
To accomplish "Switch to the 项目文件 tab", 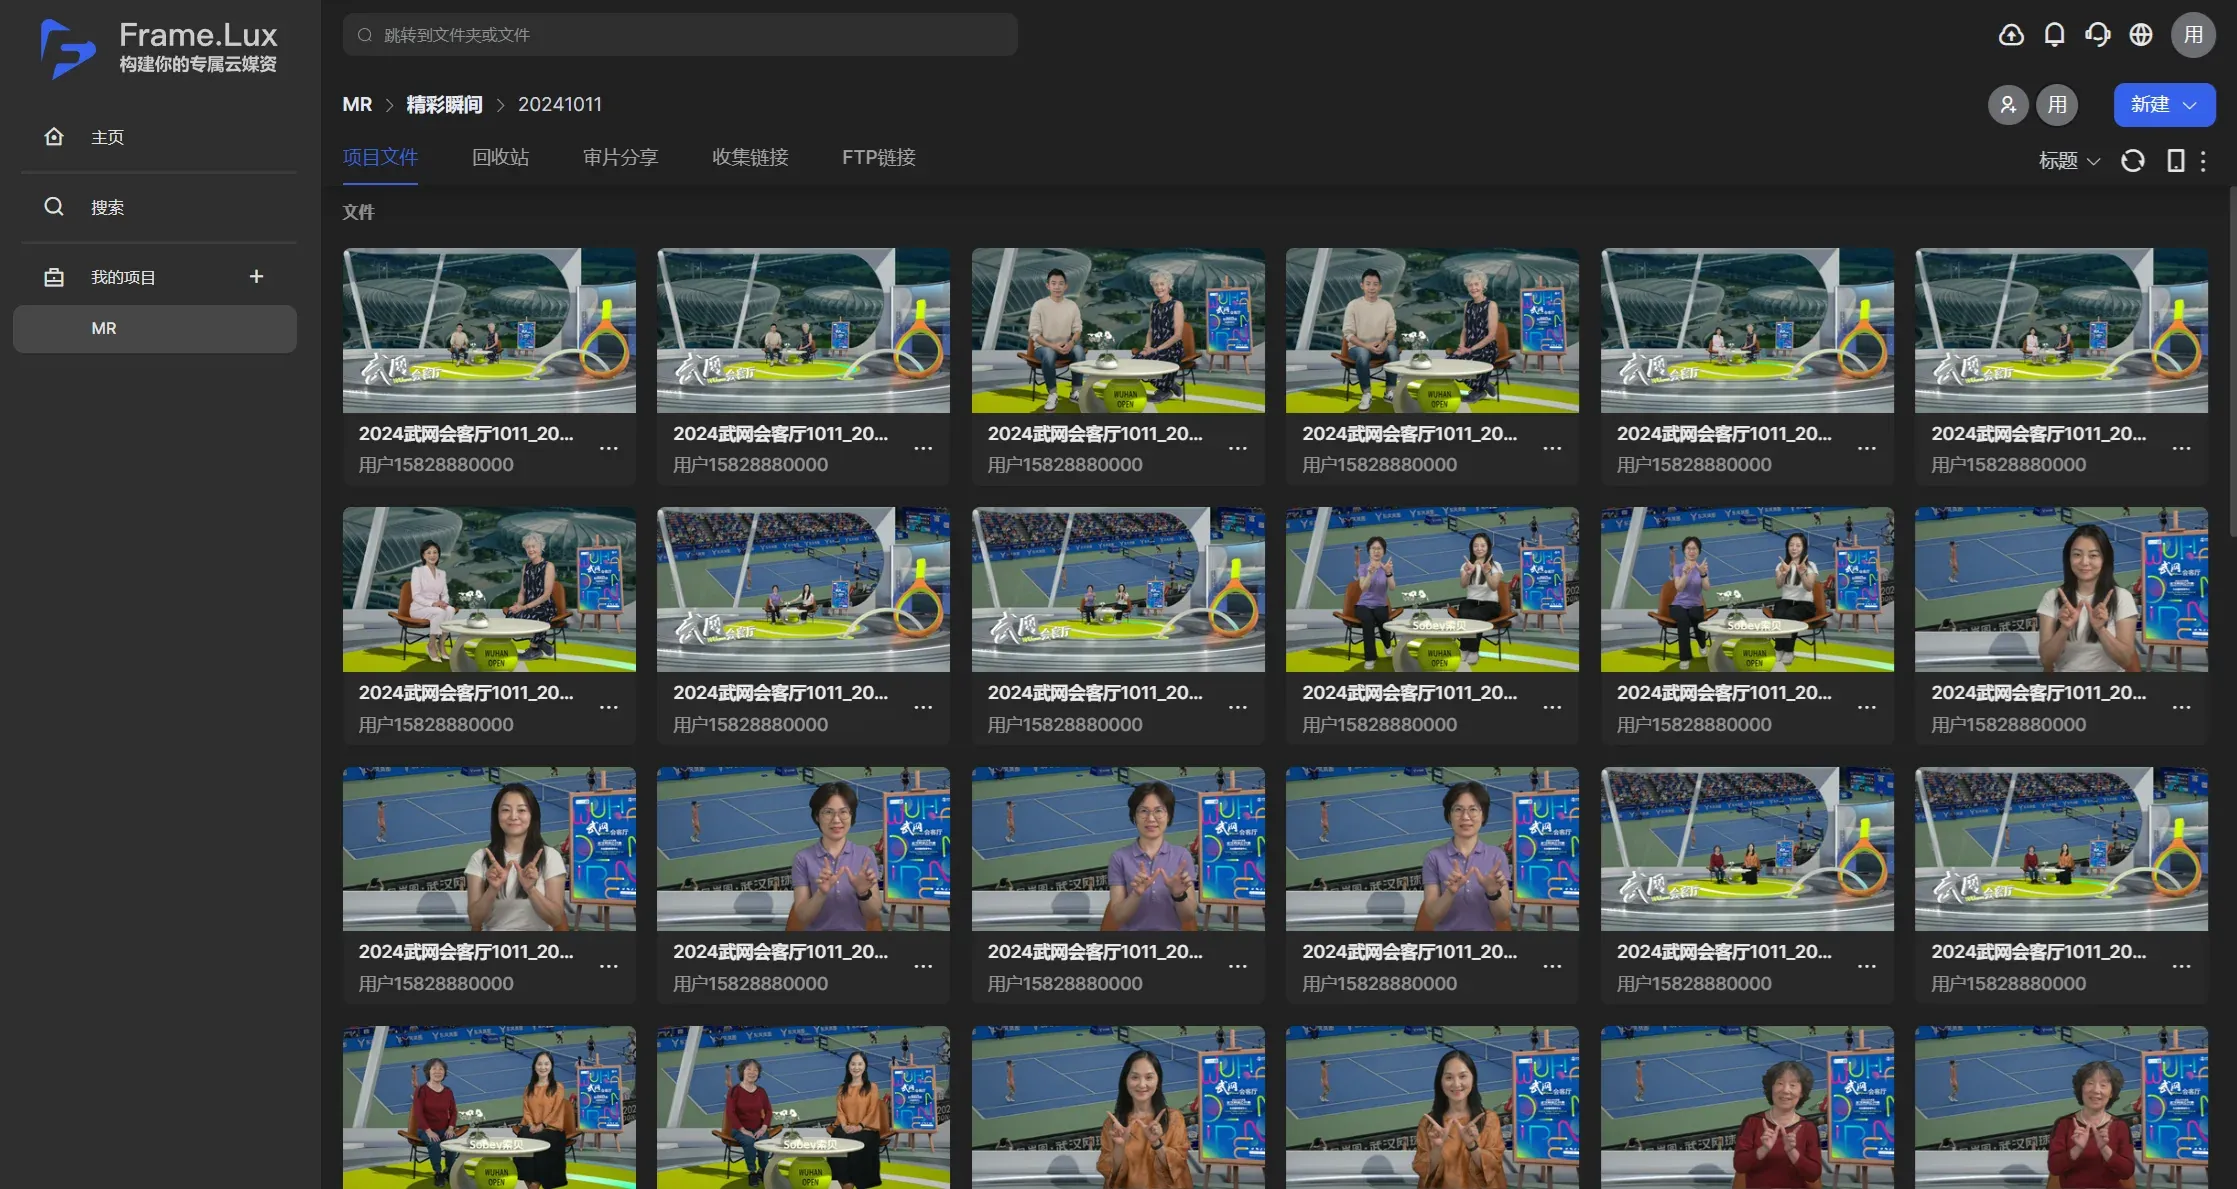I will (380, 157).
